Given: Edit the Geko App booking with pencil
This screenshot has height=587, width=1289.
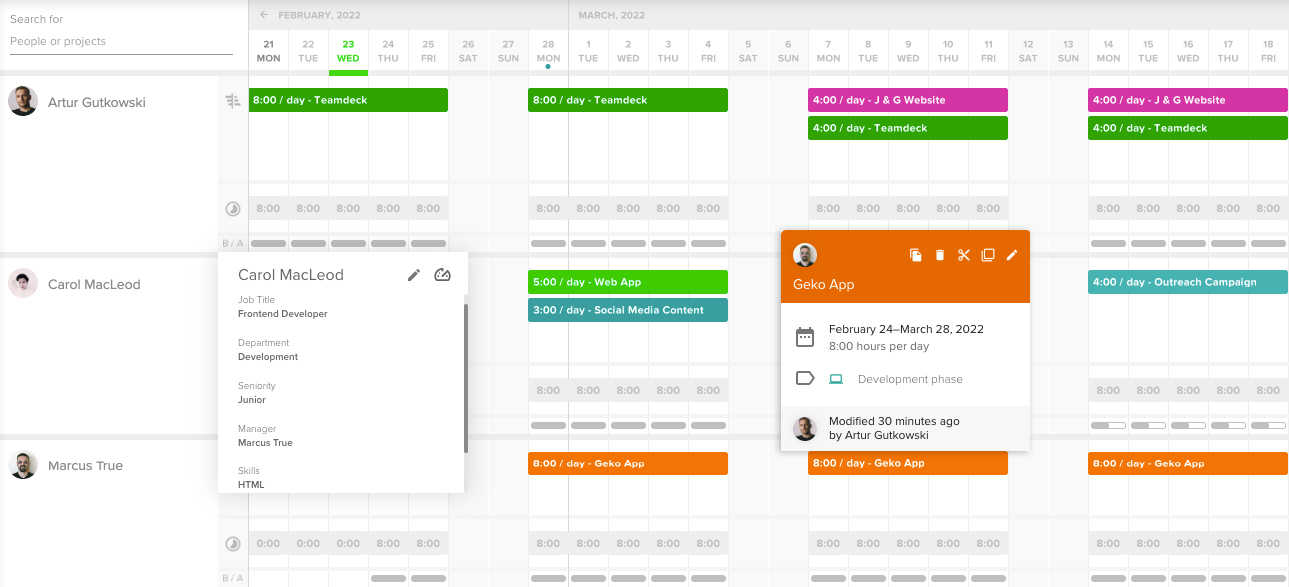Looking at the screenshot, I should [x=1011, y=255].
